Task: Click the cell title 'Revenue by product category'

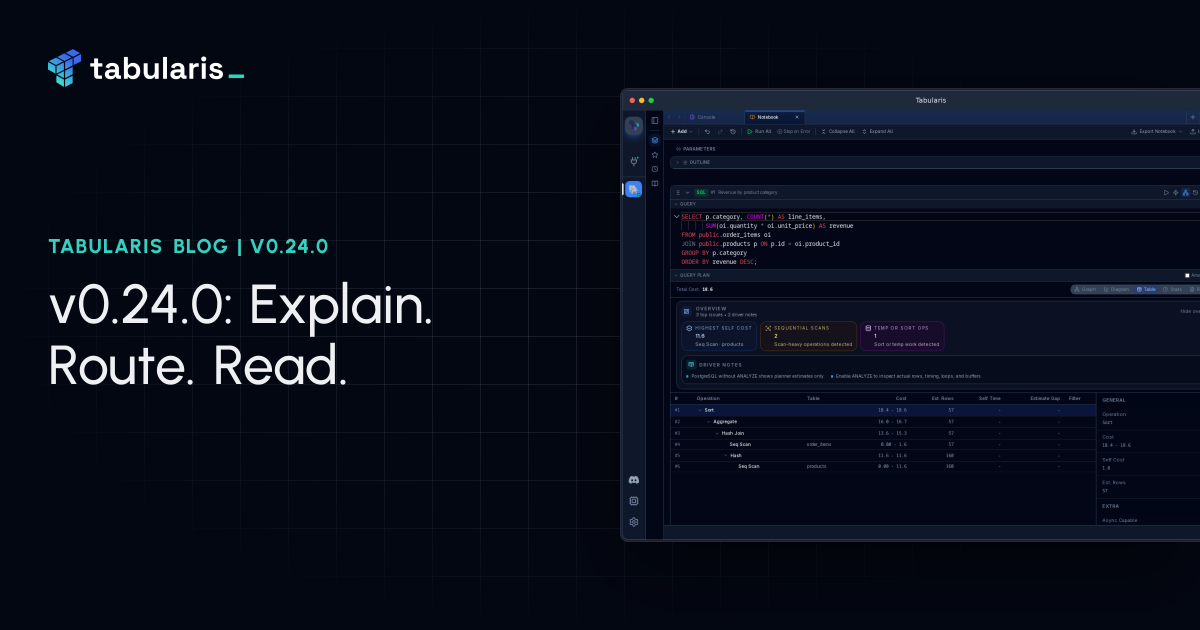Action: click(748, 192)
